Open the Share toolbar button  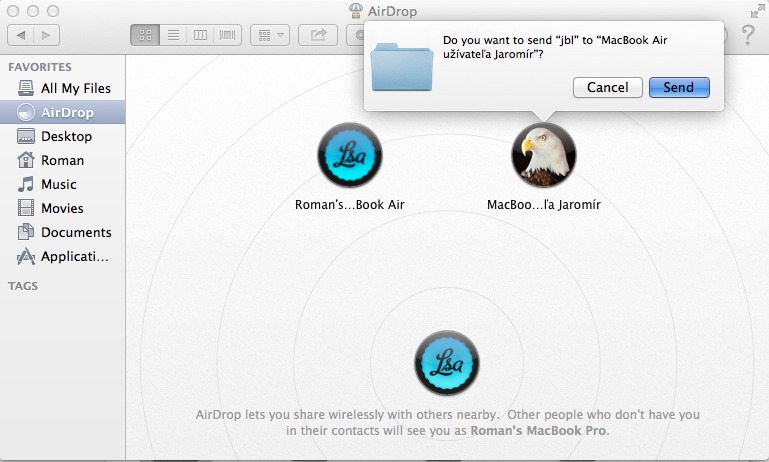pyautogui.click(x=318, y=35)
